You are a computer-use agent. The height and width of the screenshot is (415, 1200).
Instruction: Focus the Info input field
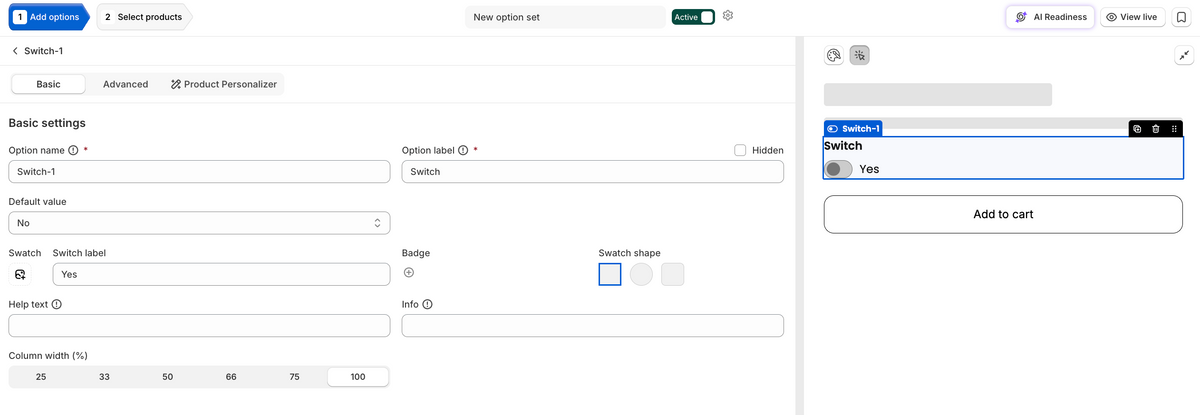click(592, 326)
